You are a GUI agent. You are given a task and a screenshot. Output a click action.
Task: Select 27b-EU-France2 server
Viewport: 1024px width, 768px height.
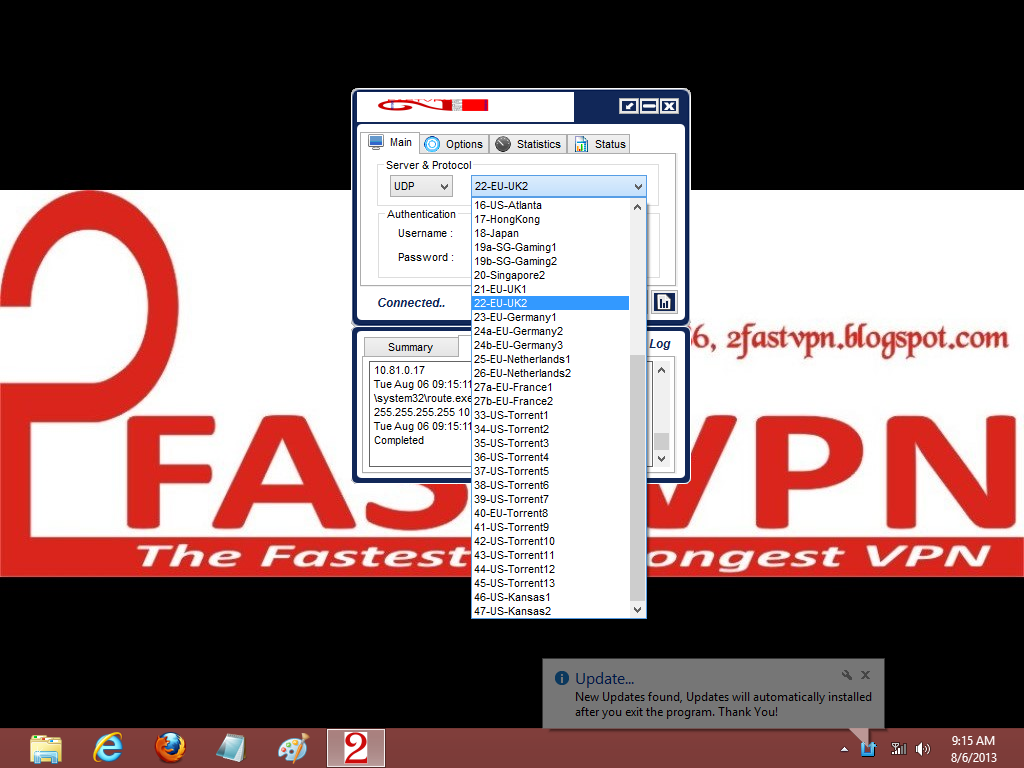[x=550, y=402]
